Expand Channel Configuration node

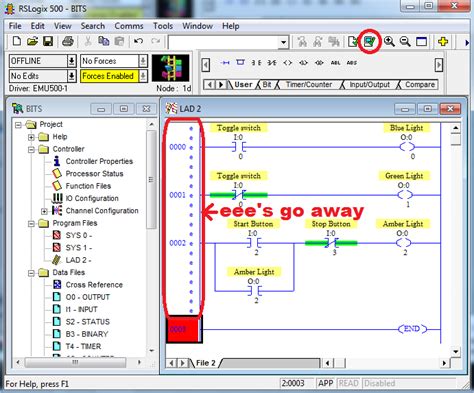pyautogui.click(x=44, y=211)
